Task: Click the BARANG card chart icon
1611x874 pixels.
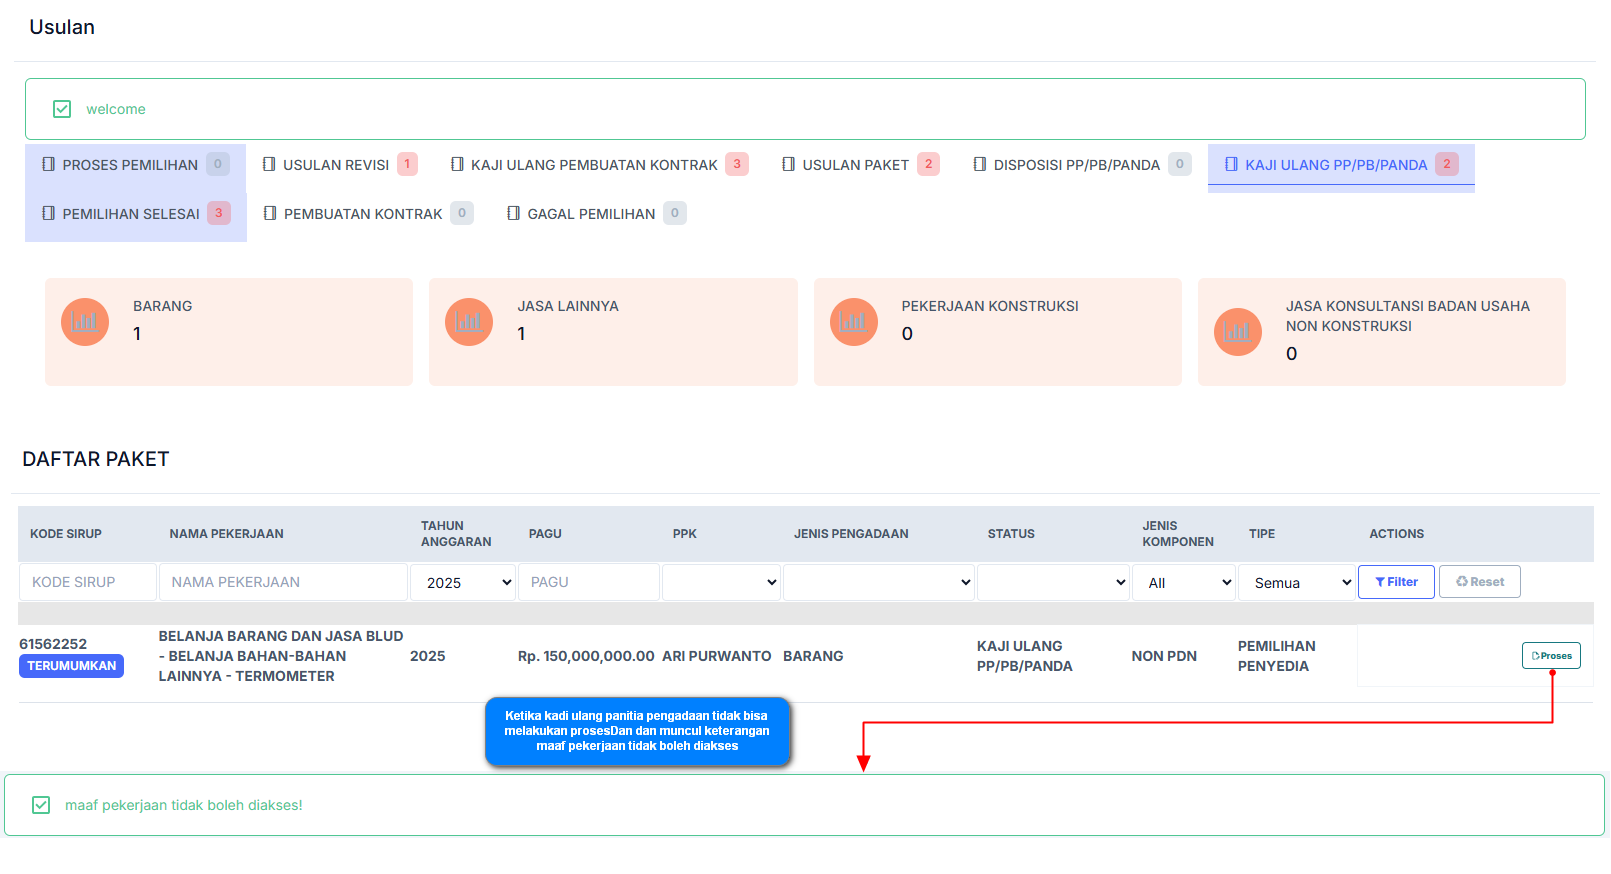Action: click(x=85, y=322)
